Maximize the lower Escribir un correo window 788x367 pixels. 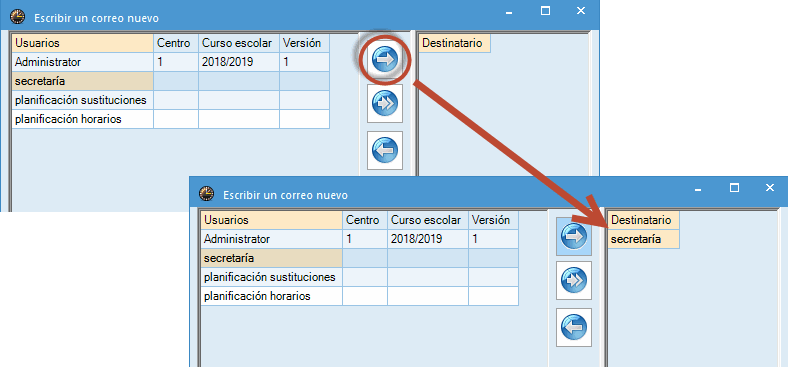734,188
